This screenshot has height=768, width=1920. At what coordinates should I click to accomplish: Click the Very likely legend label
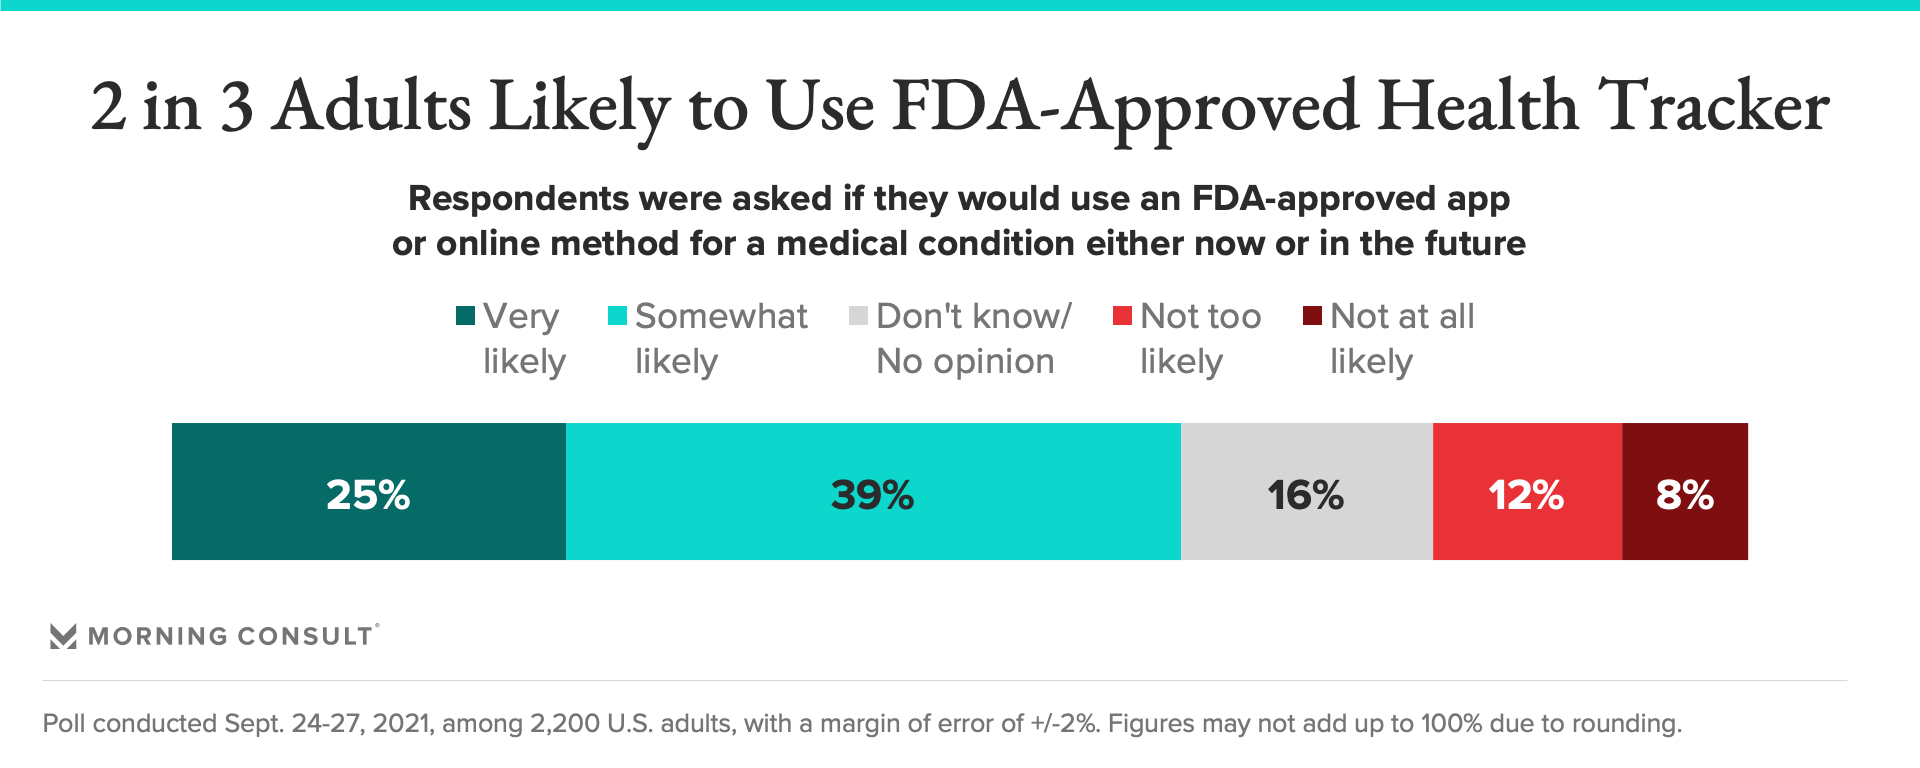tap(523, 338)
